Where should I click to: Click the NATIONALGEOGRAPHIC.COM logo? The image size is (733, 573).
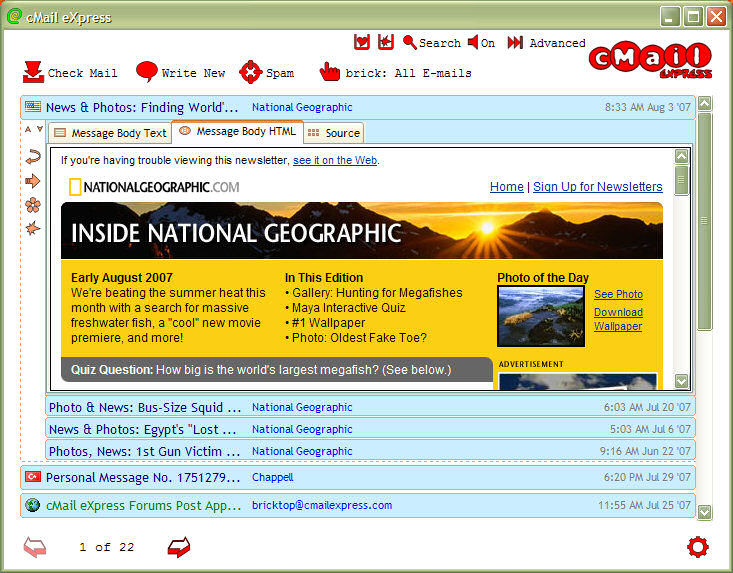click(154, 187)
